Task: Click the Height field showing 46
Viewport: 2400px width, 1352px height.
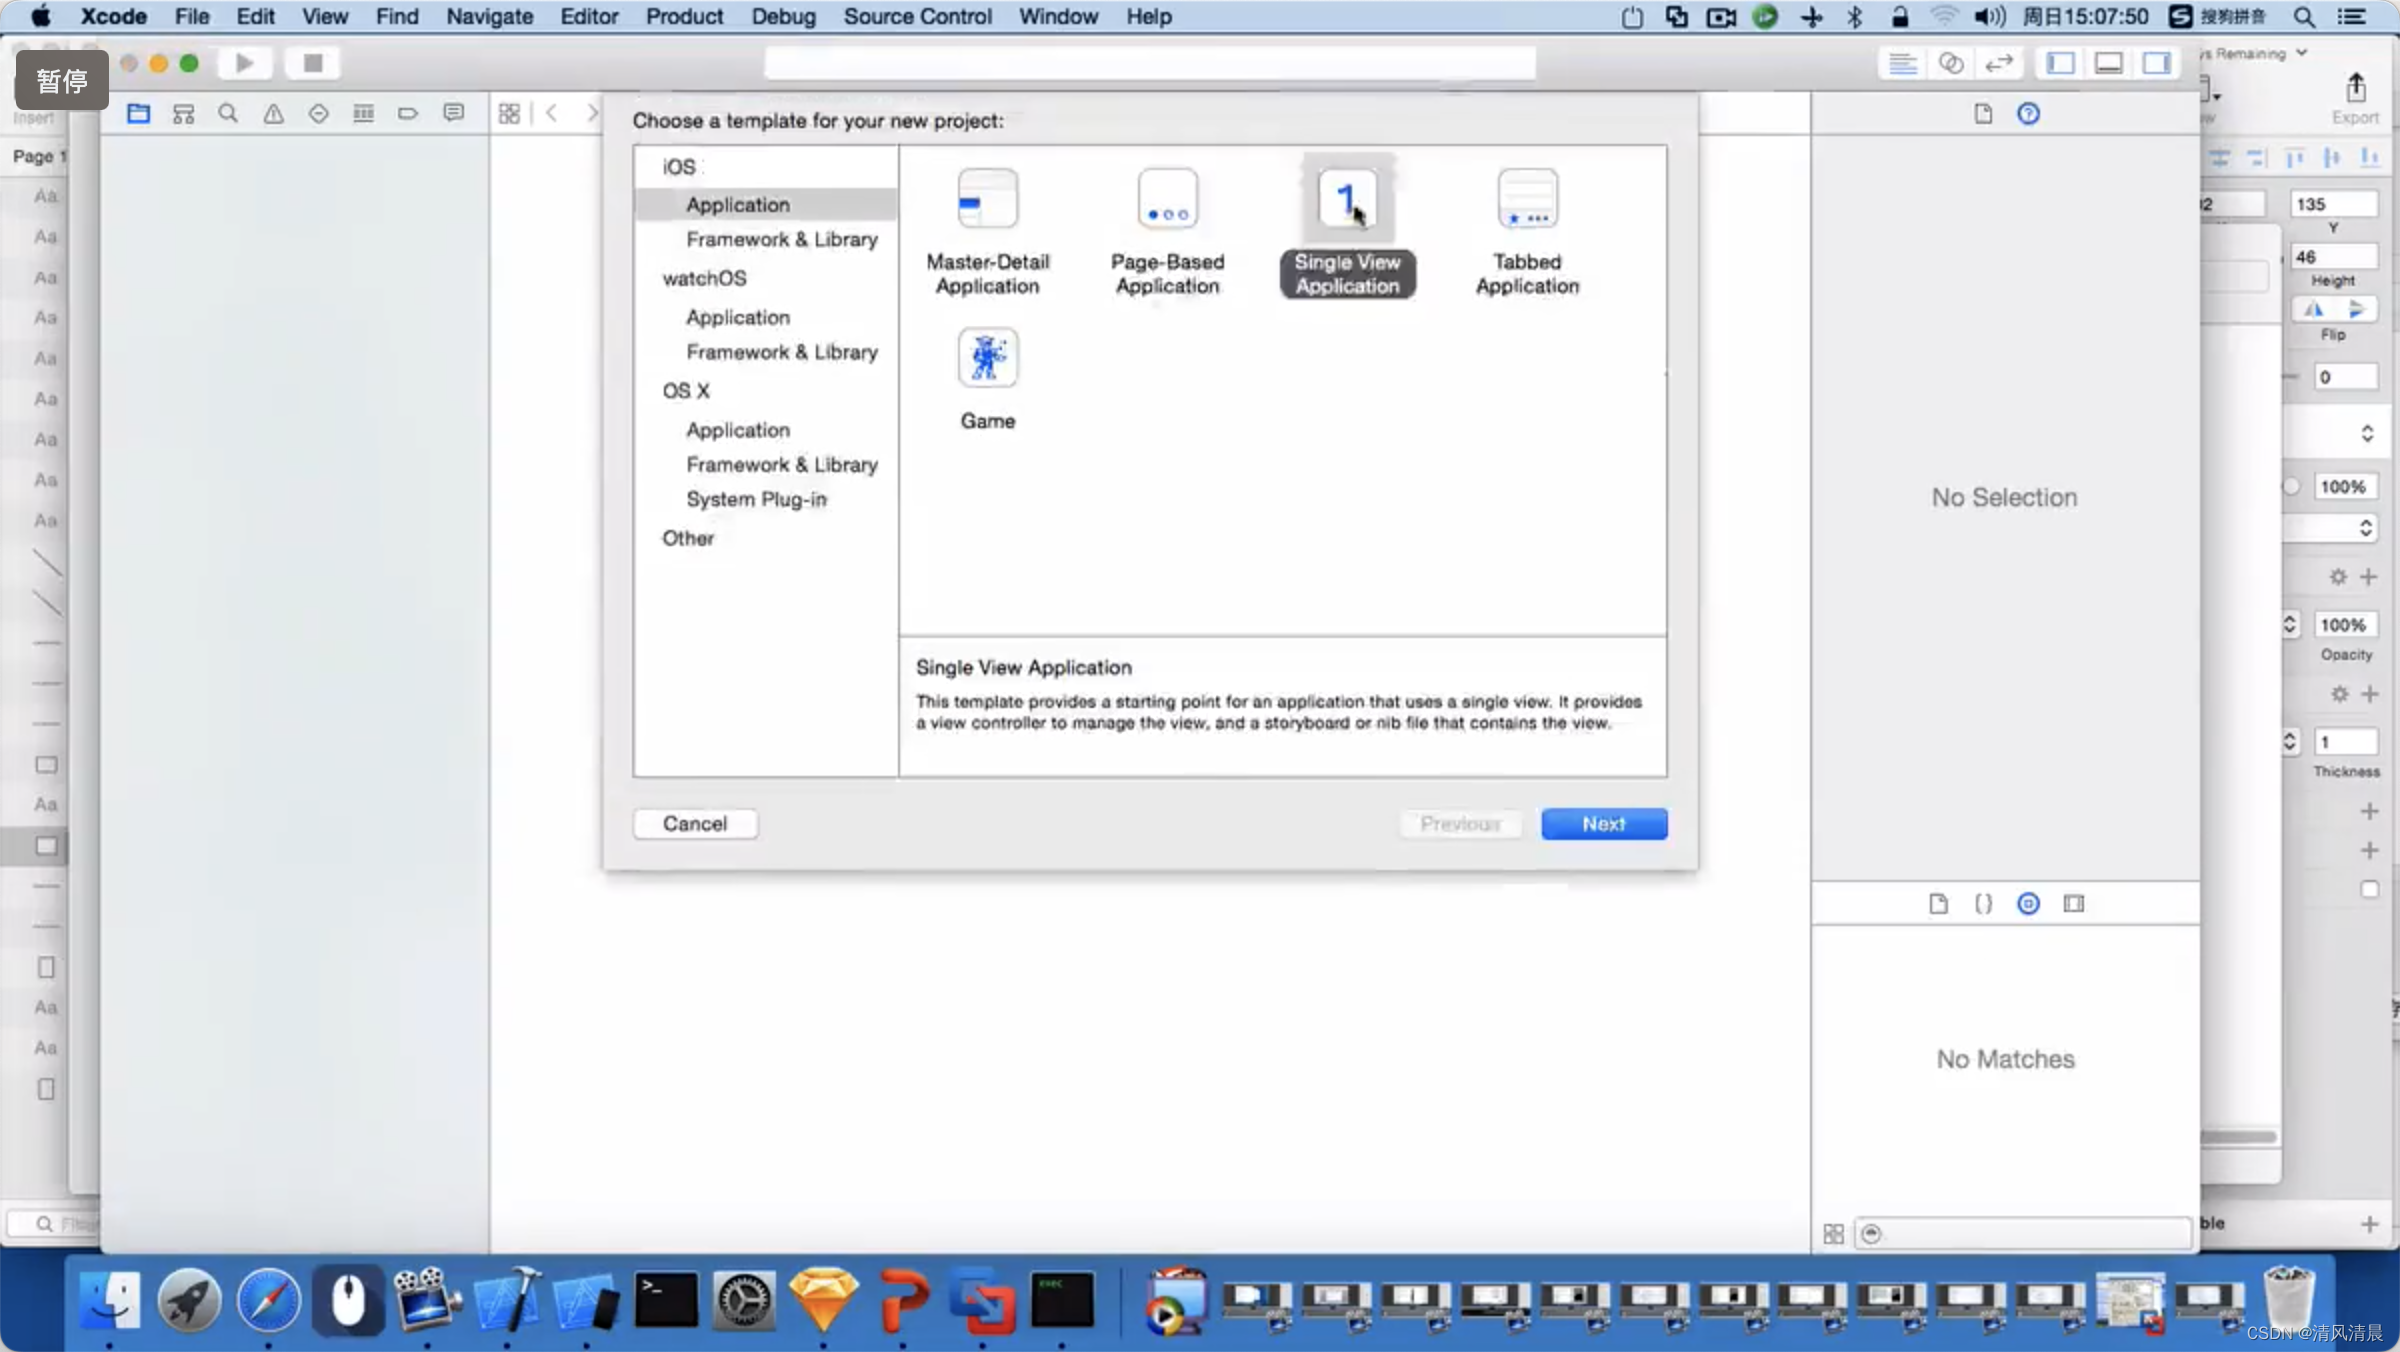Action: pyautogui.click(x=2333, y=257)
